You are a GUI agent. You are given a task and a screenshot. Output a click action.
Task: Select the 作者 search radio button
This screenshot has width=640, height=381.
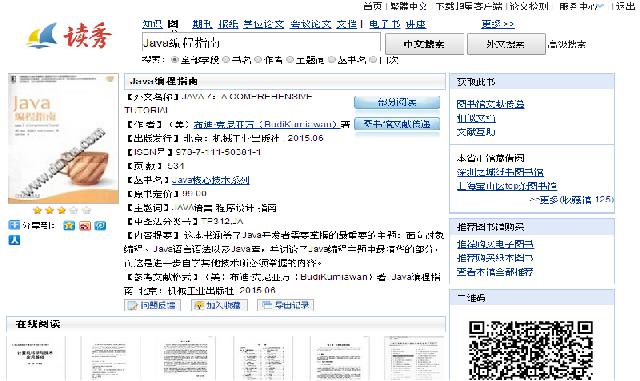(x=258, y=60)
